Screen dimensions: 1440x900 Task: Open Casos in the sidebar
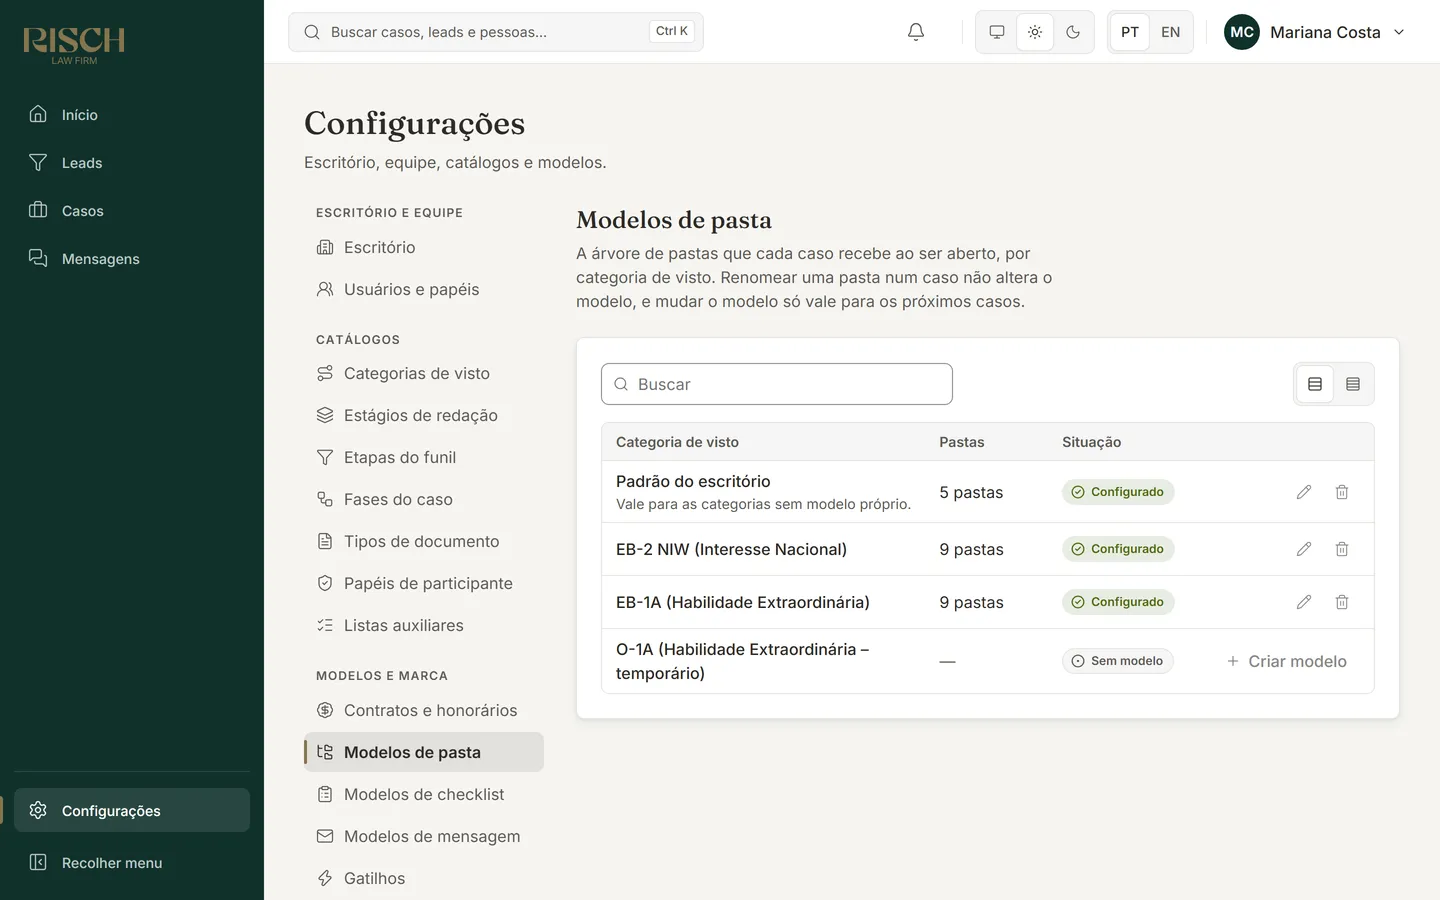click(x=132, y=211)
